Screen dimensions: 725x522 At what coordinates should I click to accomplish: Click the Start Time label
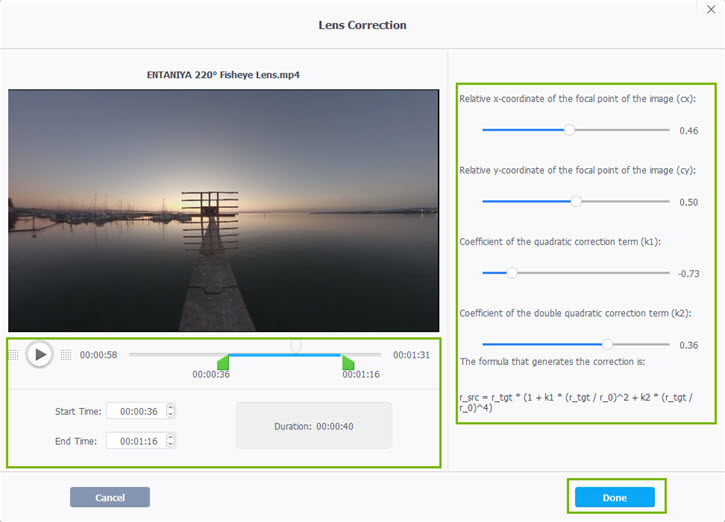click(x=78, y=411)
